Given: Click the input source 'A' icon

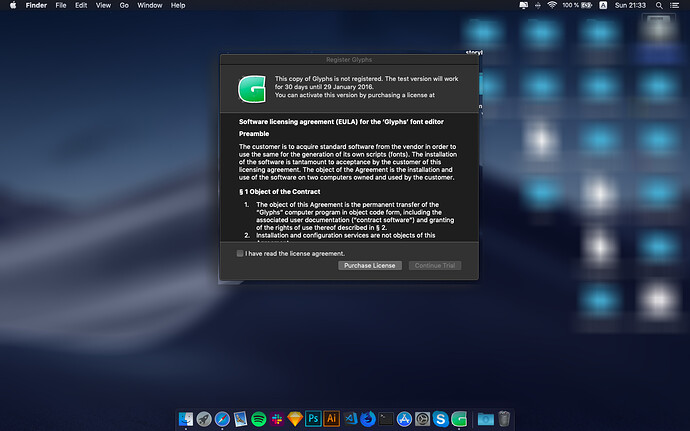Looking at the screenshot, I should 603,5.
